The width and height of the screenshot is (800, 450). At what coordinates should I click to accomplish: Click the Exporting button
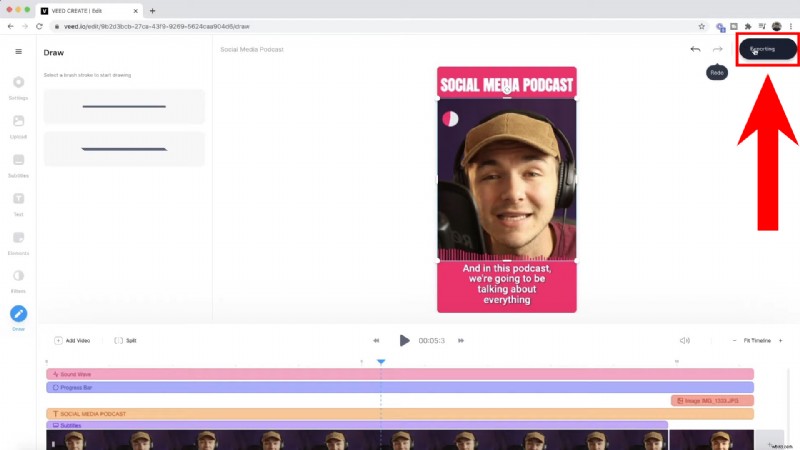[x=767, y=49]
